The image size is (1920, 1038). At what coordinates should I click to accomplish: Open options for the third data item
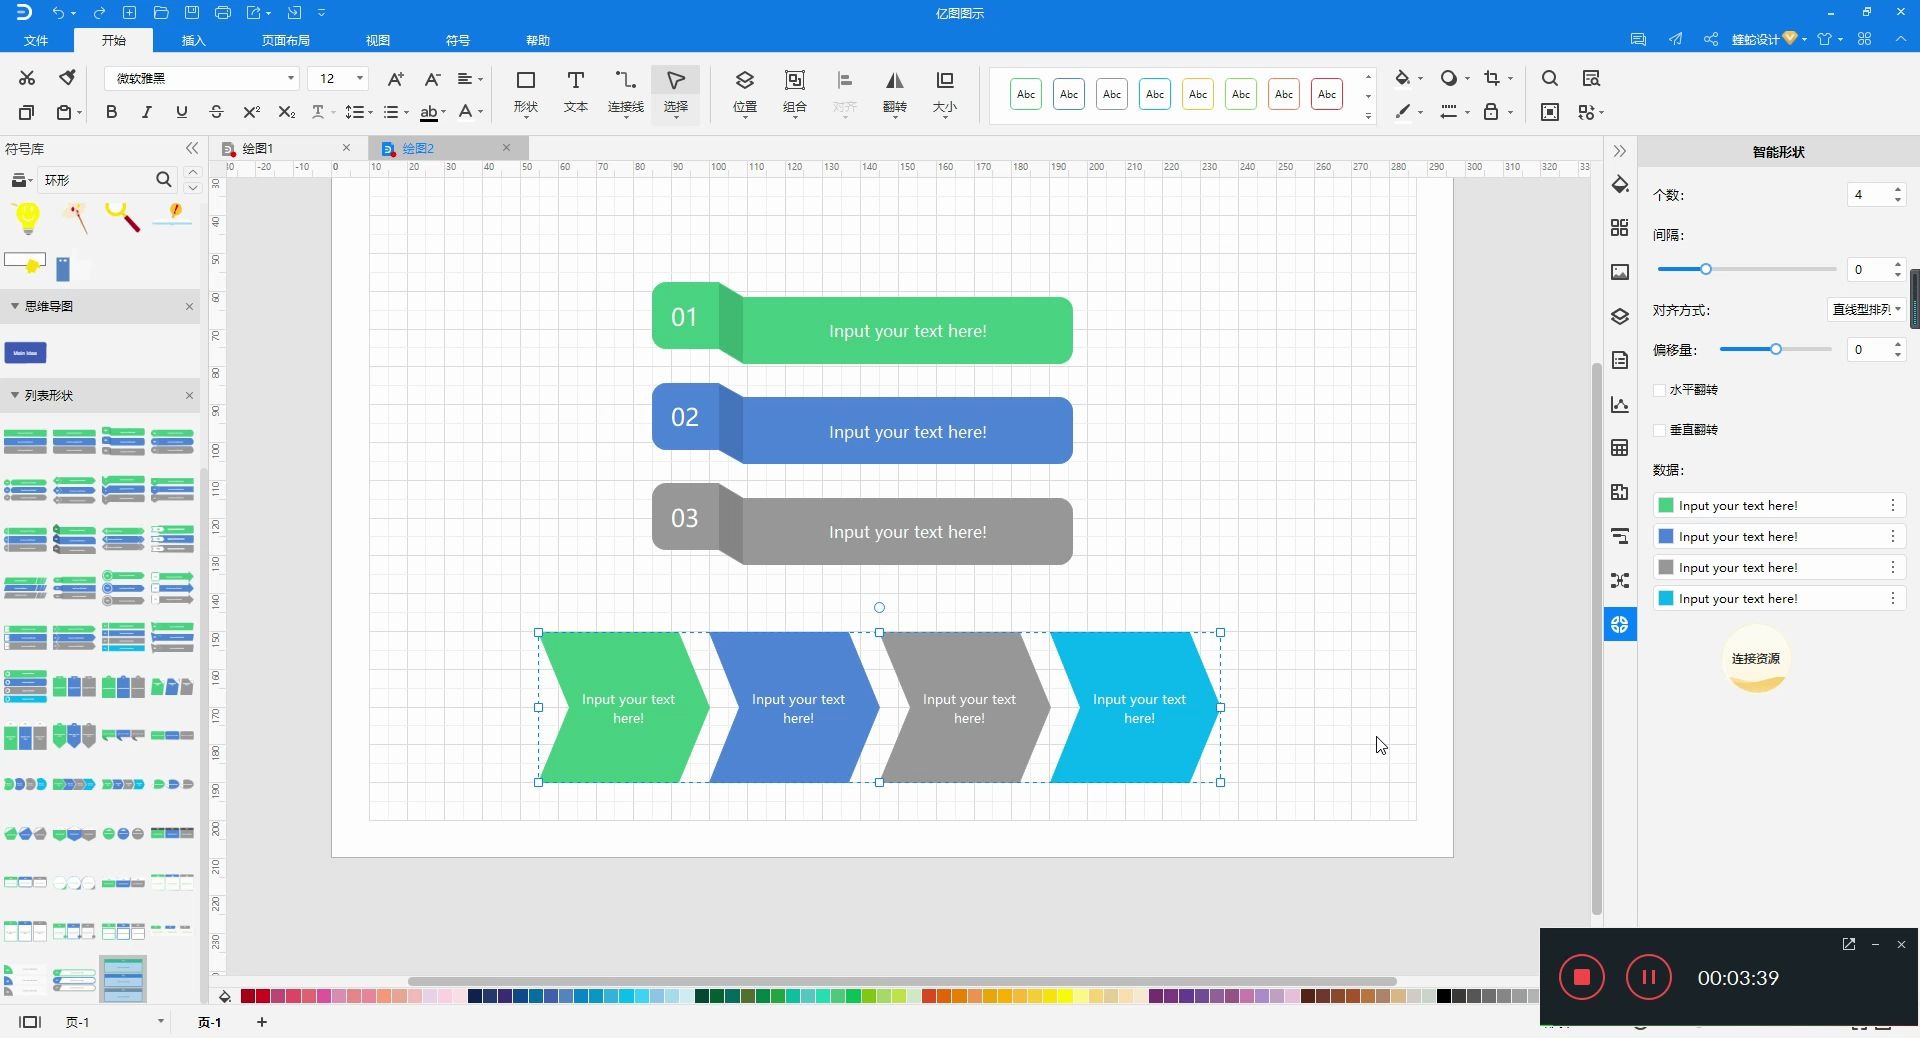[1892, 567]
